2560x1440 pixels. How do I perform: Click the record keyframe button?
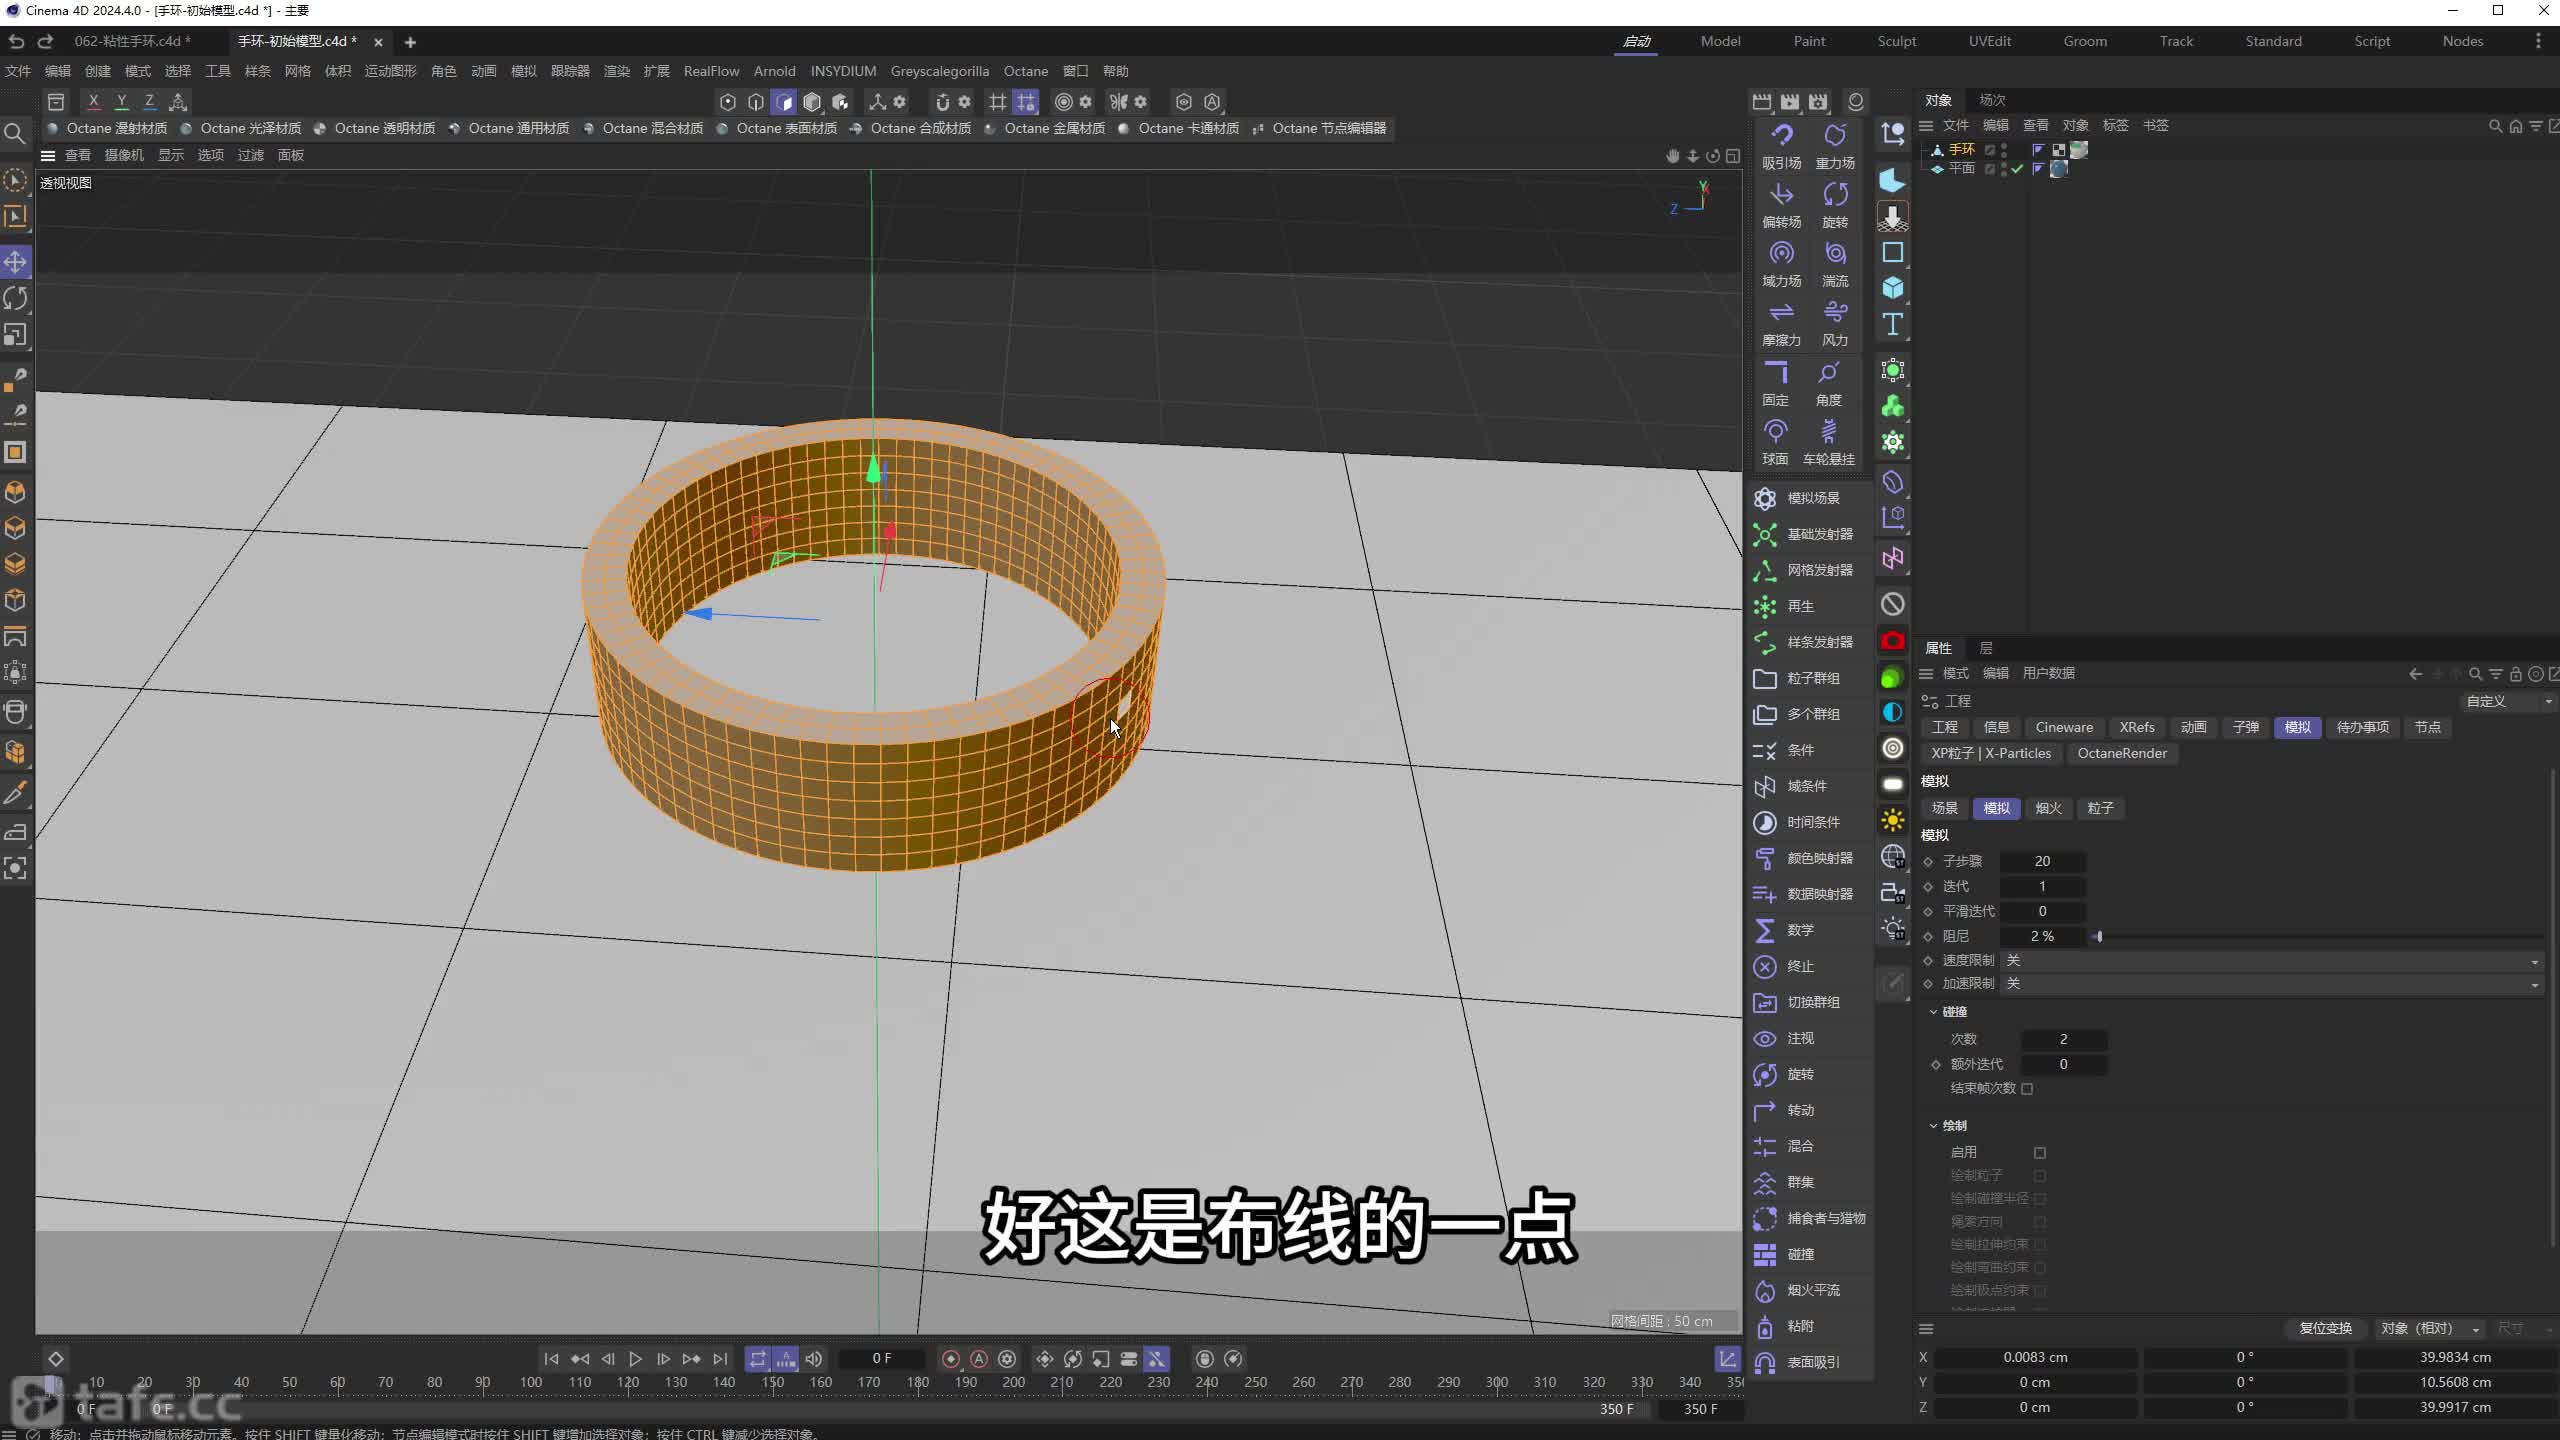point(951,1359)
